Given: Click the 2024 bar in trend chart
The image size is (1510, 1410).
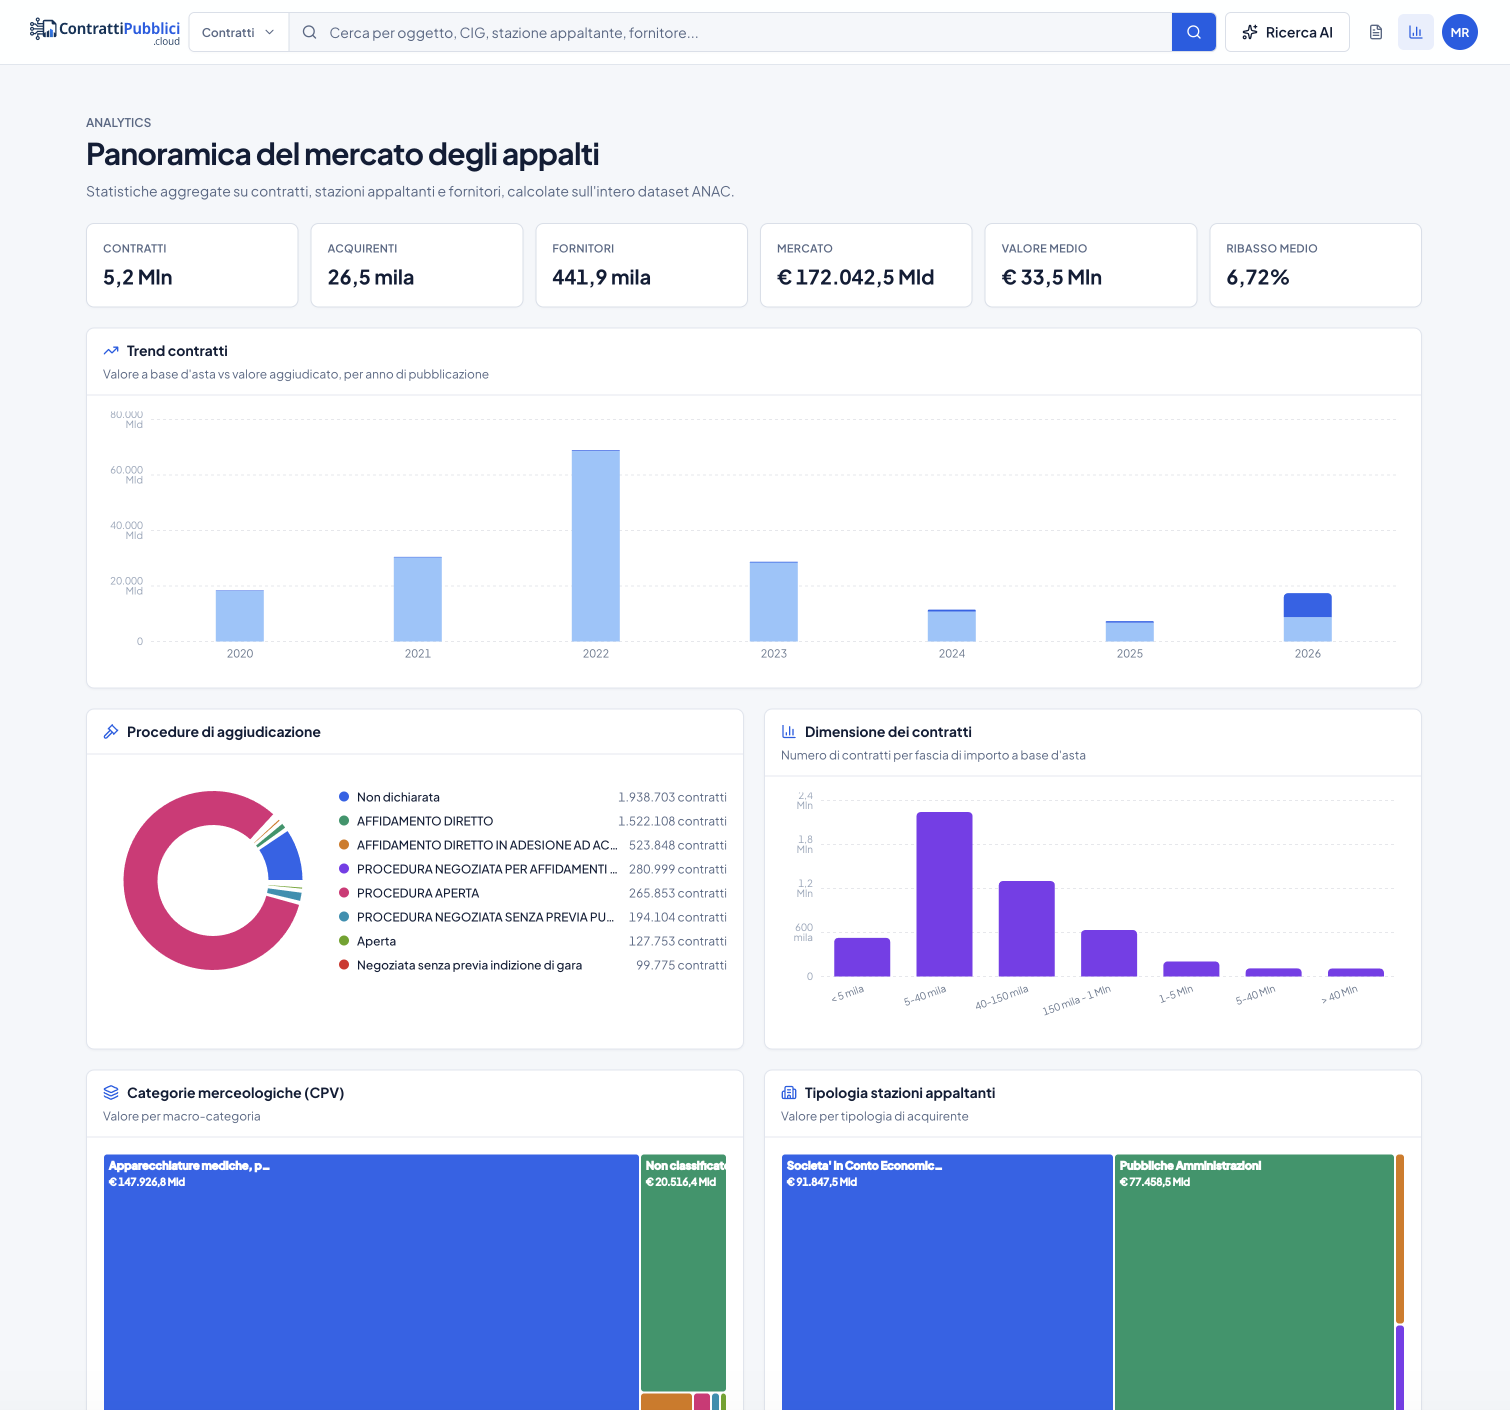Looking at the screenshot, I should click(x=952, y=625).
